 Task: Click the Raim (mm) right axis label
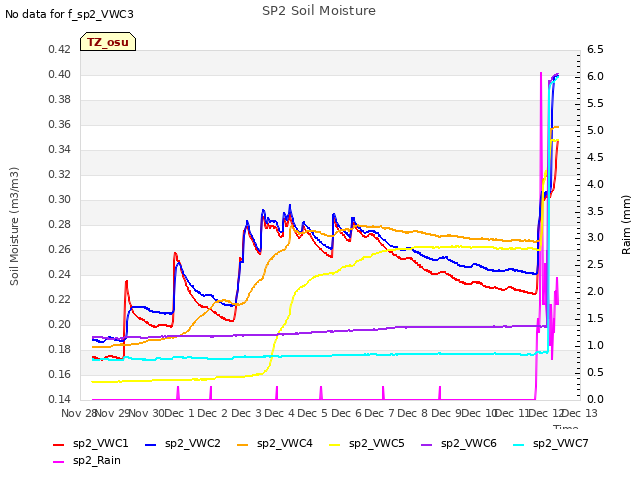pos(626,225)
